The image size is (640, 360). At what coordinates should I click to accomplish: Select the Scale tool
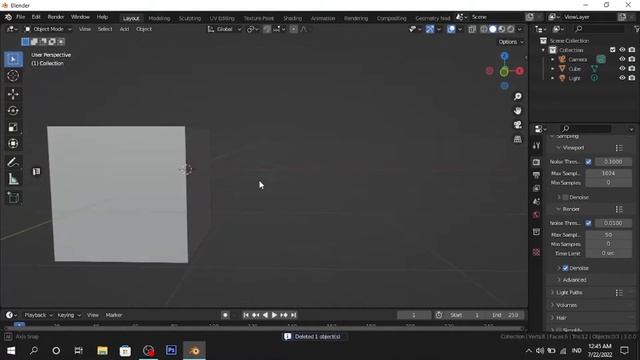(13, 127)
